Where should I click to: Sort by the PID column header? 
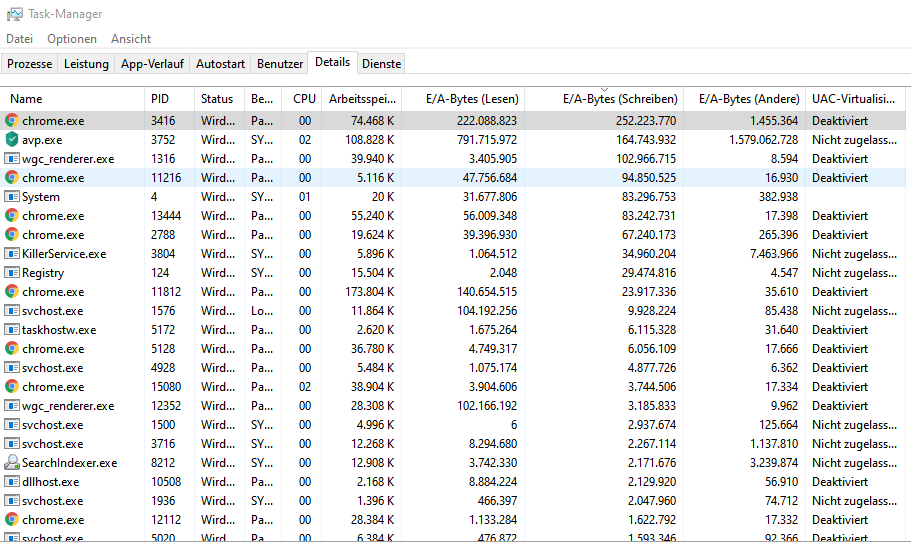[169, 99]
